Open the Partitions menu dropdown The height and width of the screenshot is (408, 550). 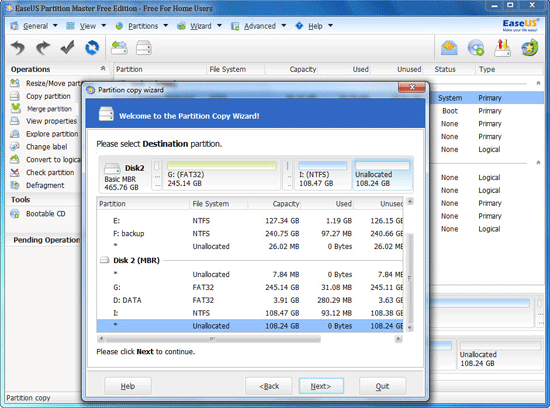click(142, 26)
